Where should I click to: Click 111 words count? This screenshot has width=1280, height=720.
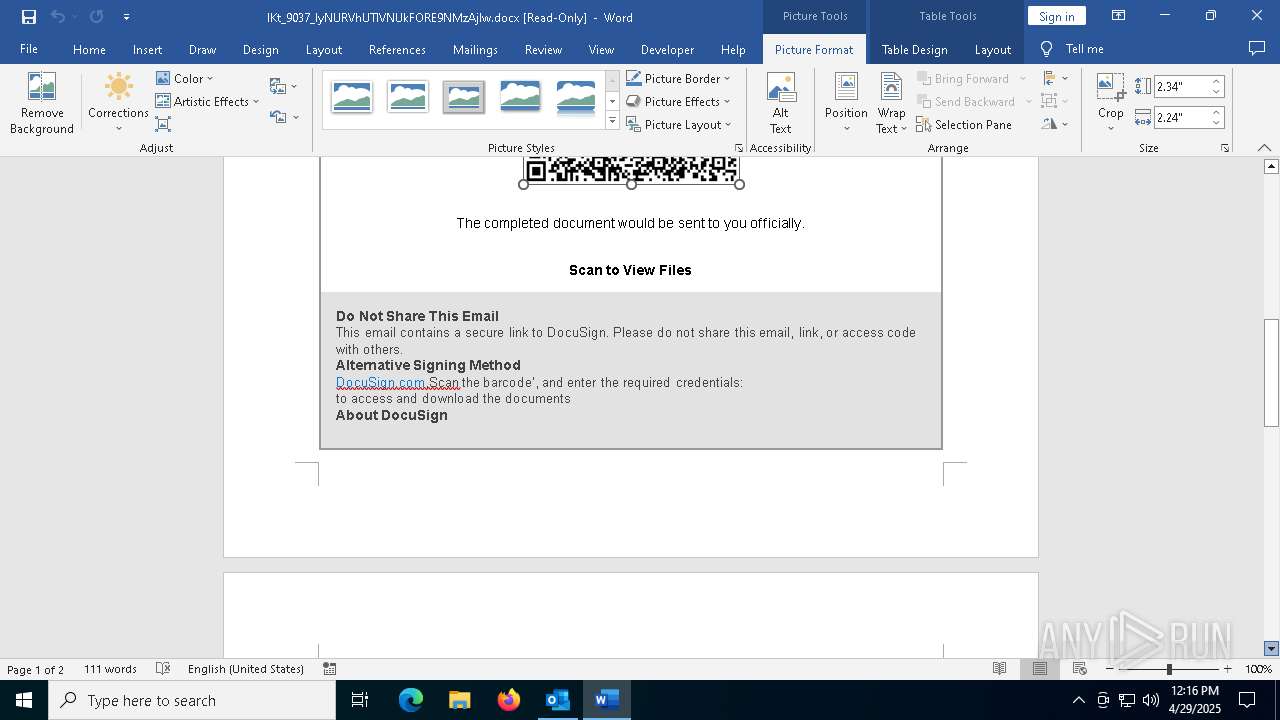click(x=110, y=669)
